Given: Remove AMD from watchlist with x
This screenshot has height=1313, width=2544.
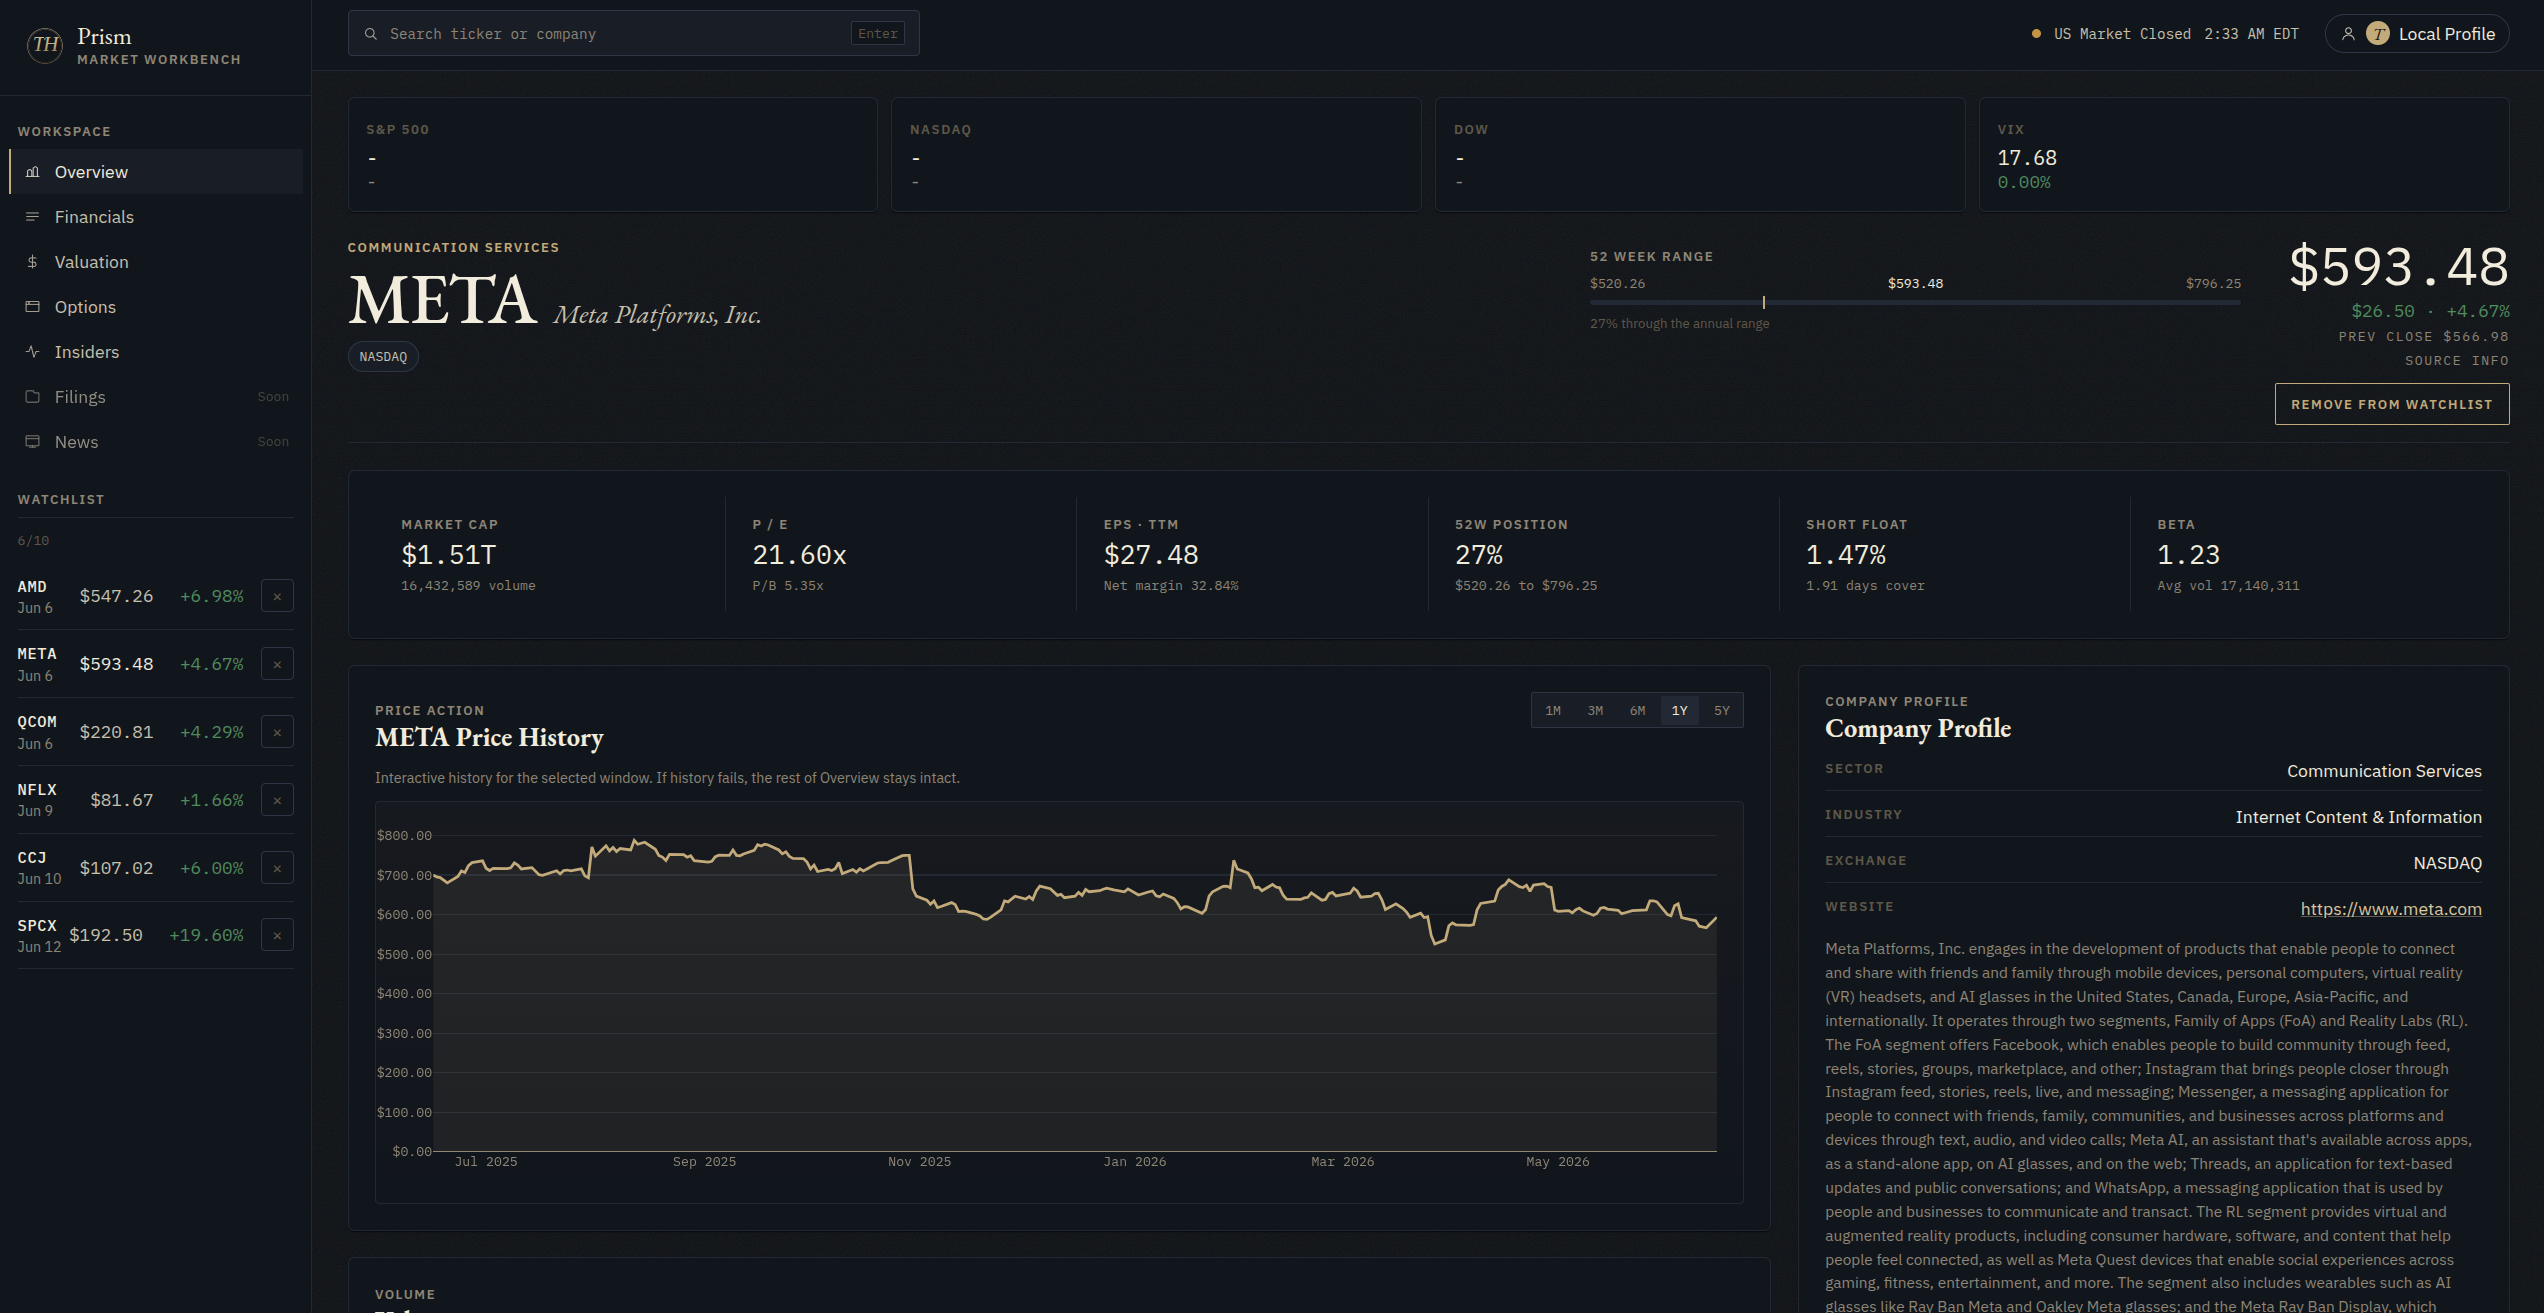Looking at the screenshot, I should [277, 597].
